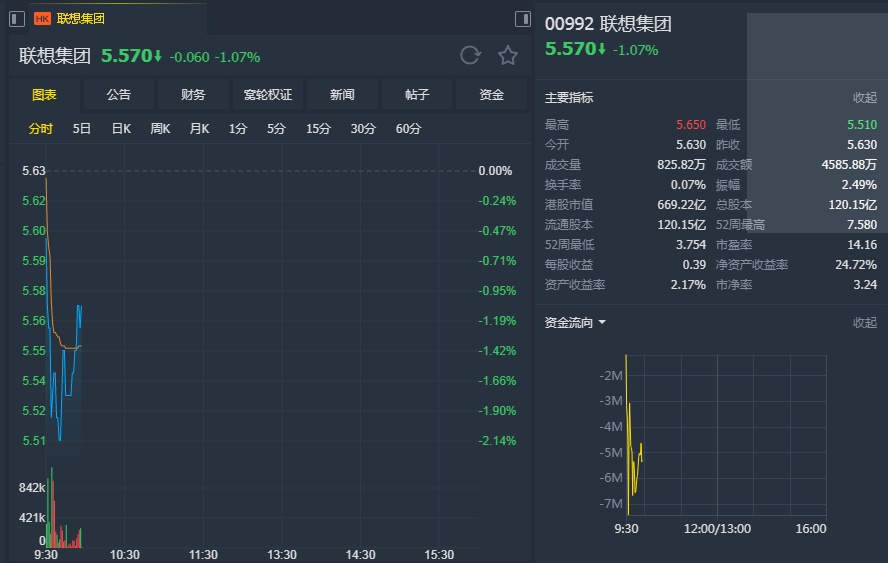
Task: Switch to the 财务 tab
Action: pos(193,95)
